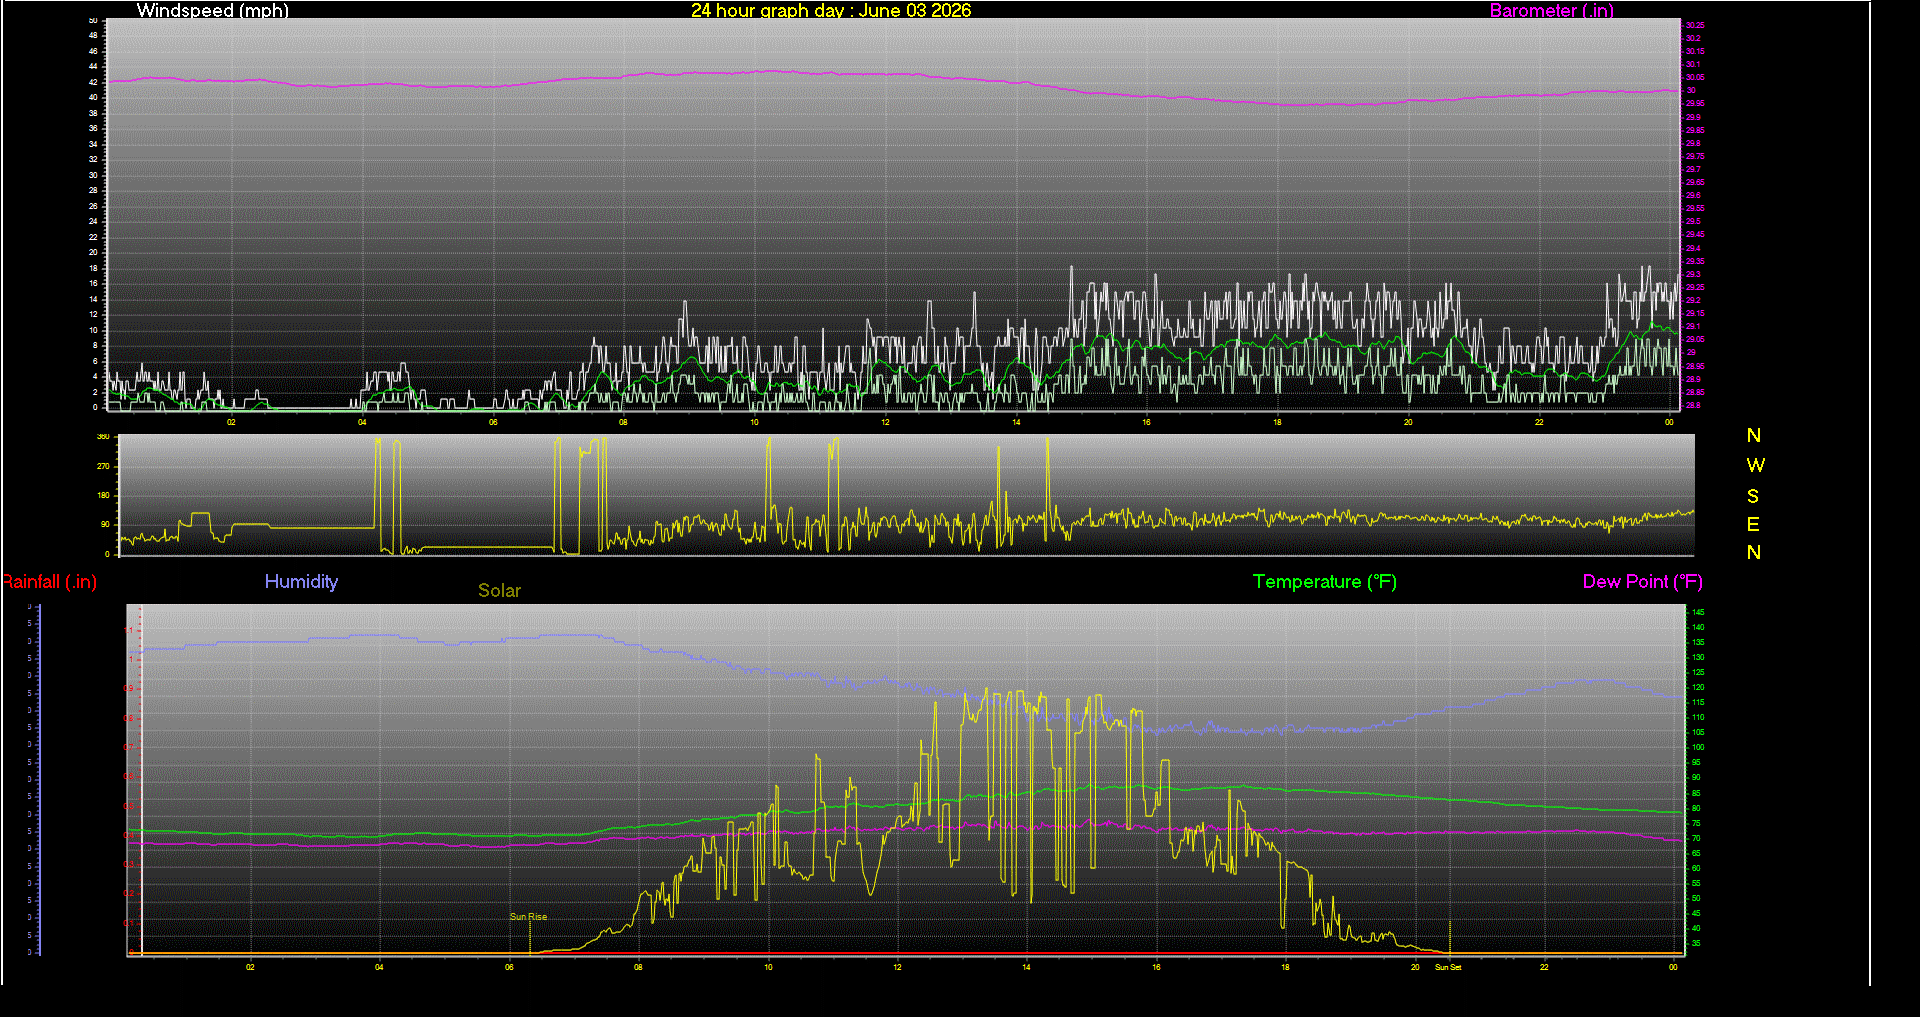Click the "N" letter directly above "W"
Viewport: 1920px width, 1017px height.
(x=1754, y=435)
